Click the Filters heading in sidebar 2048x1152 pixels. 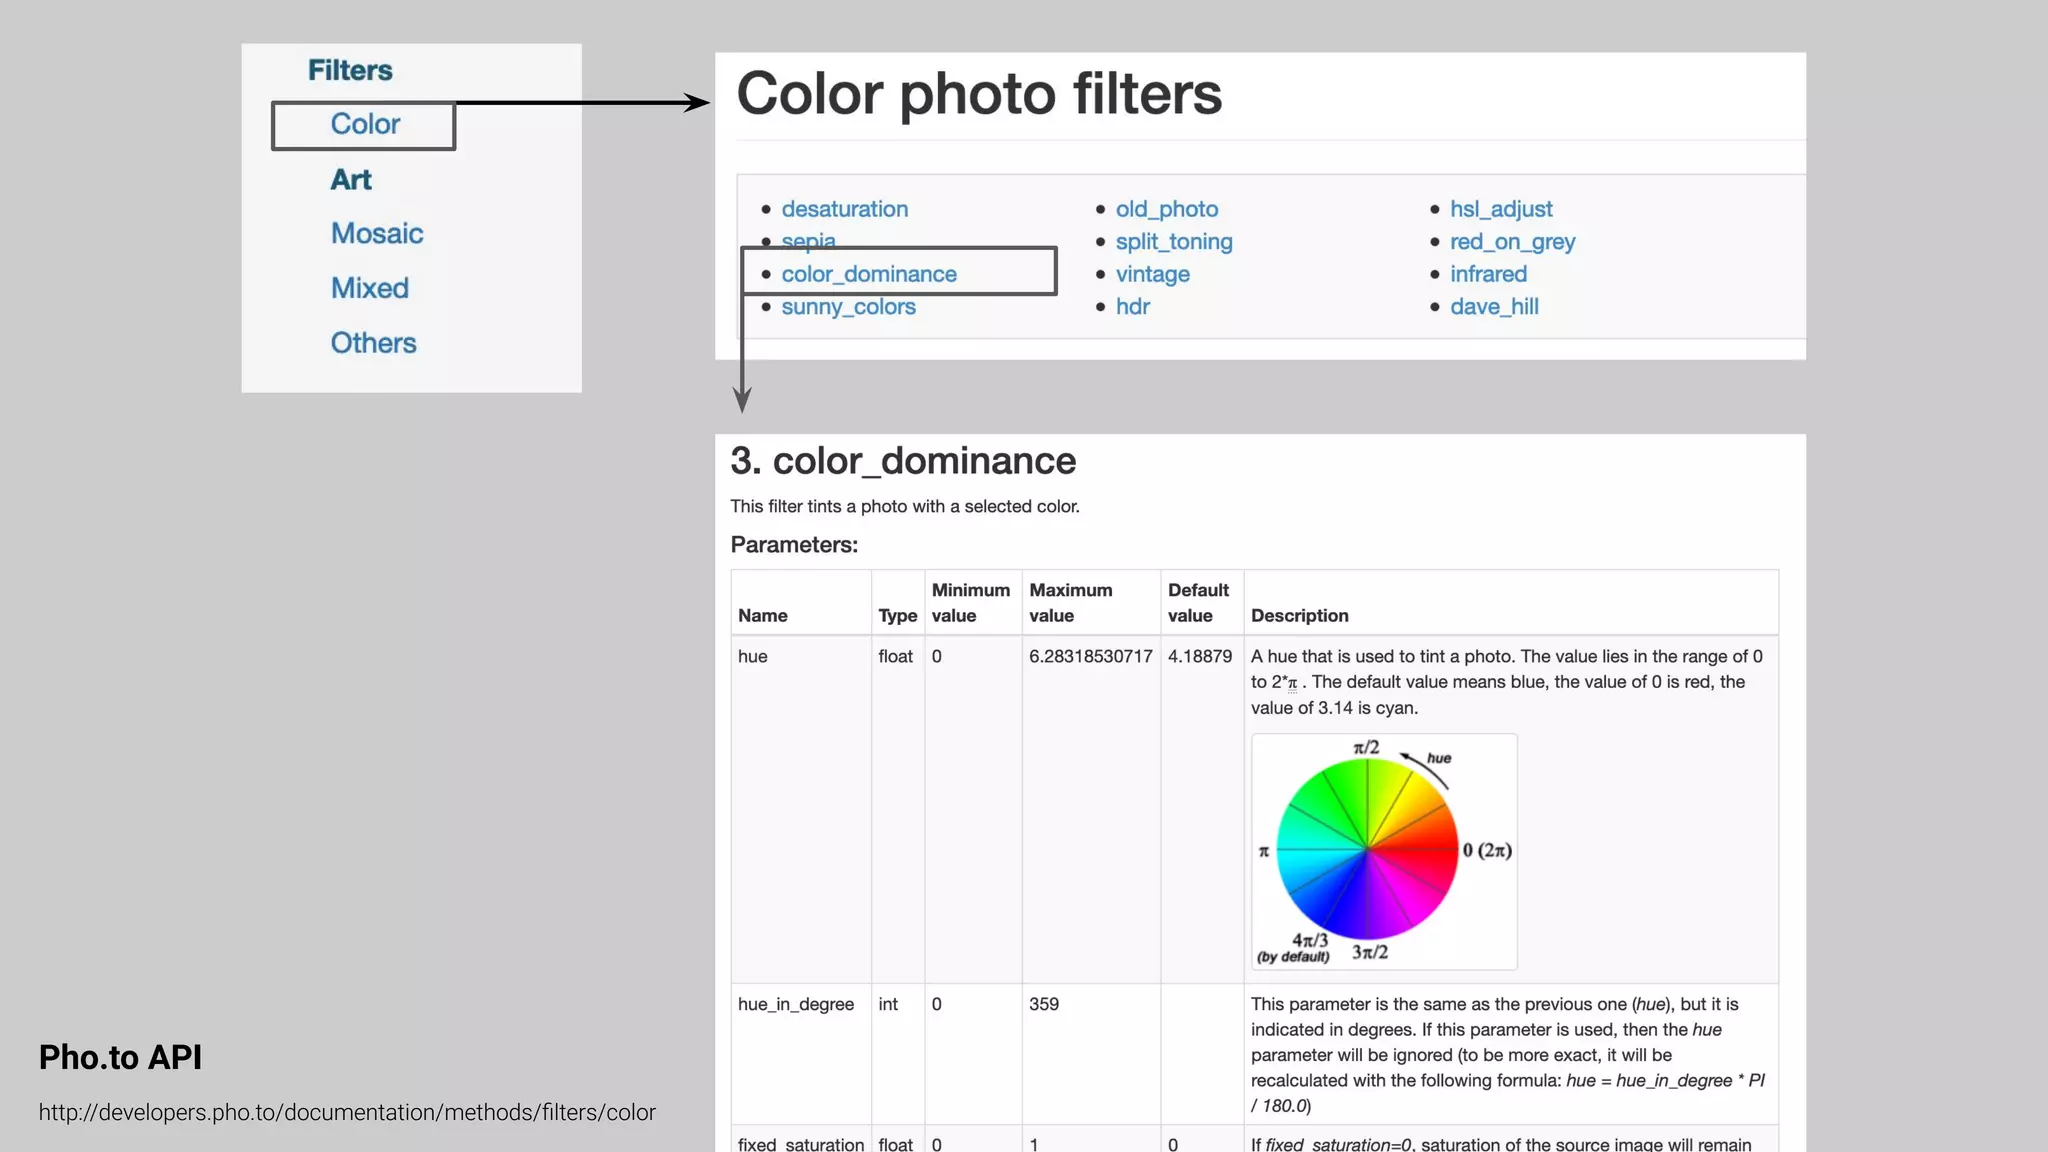350,70
